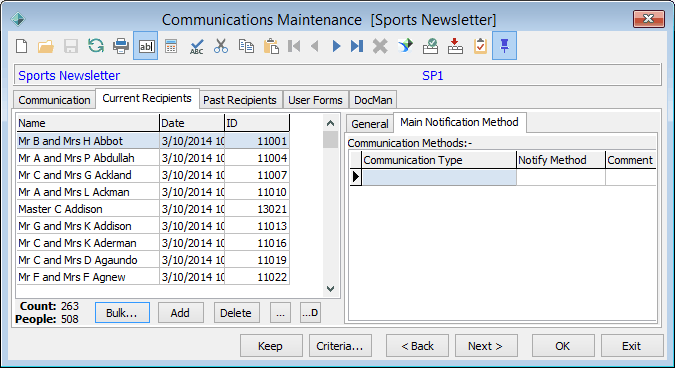Close the Communications Maintenance window
675x368 pixels.
pos(648,19)
